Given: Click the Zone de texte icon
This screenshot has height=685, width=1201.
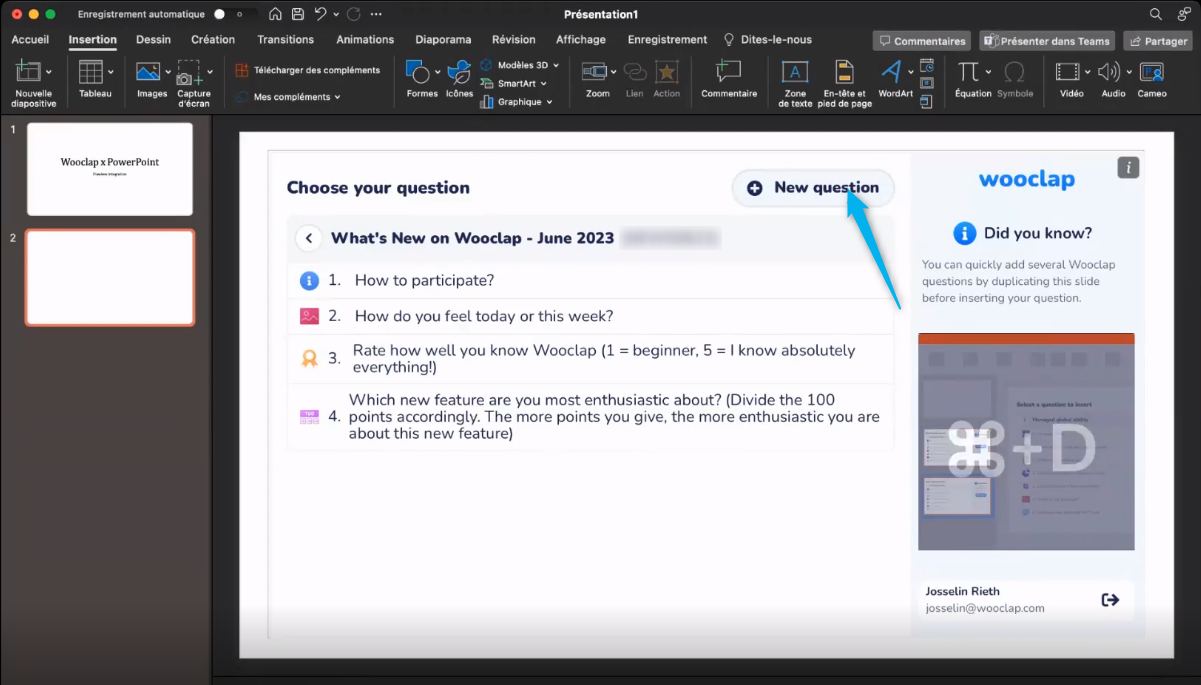Looking at the screenshot, I should 795,72.
